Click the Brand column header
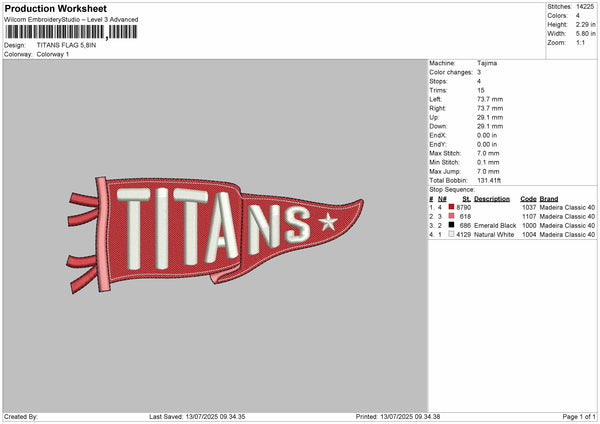Screen dimensions: 600x424 coord(551,198)
